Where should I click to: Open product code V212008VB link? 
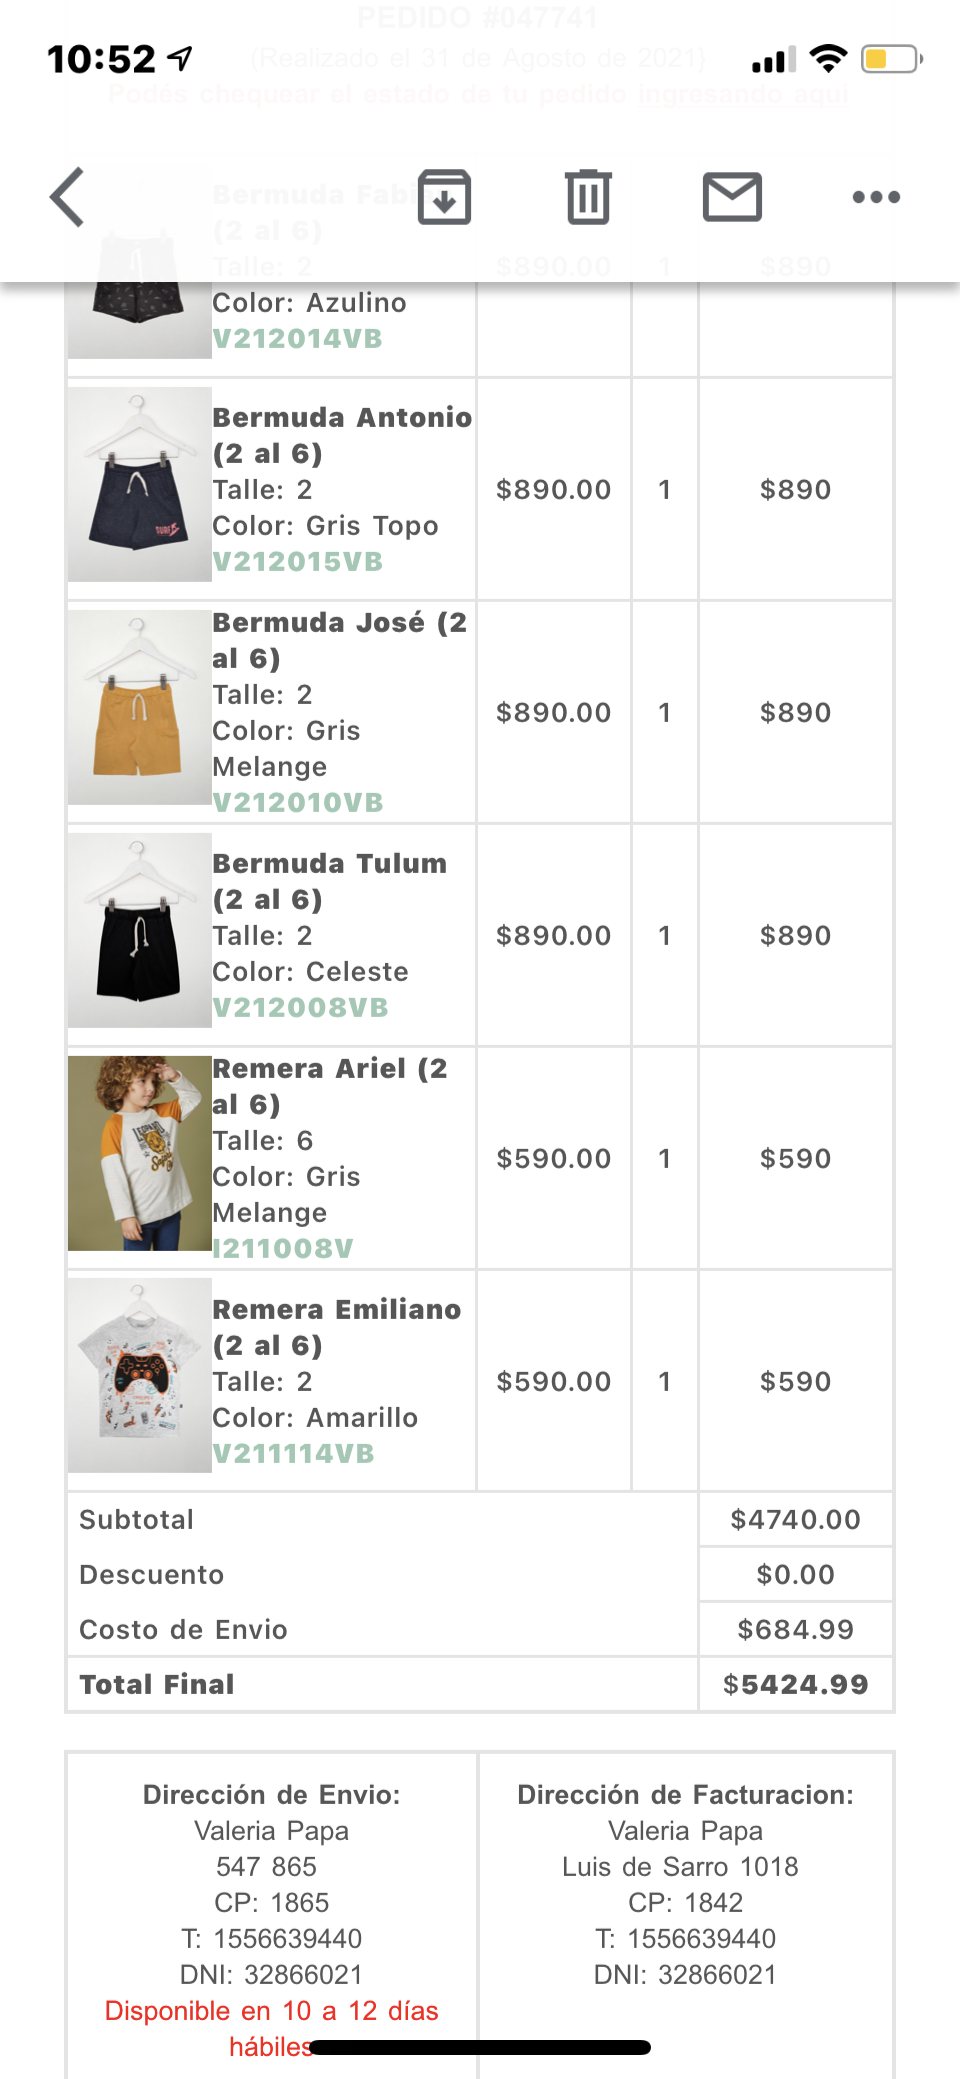(x=300, y=1008)
